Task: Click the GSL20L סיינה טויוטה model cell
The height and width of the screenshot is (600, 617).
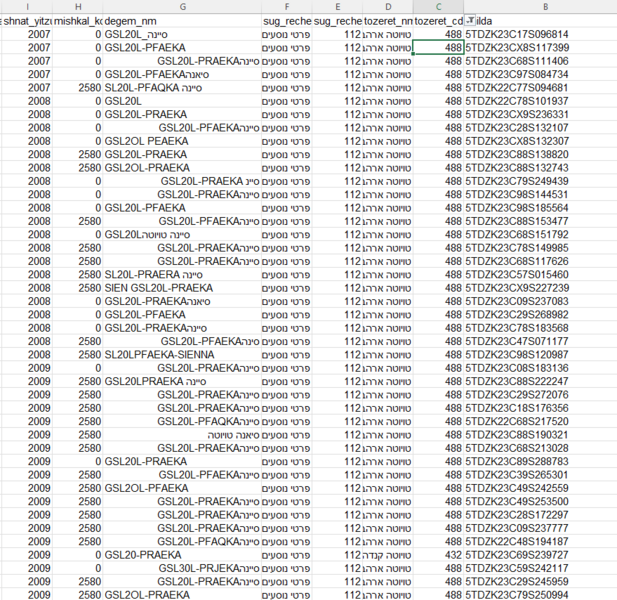Action: click(182, 234)
